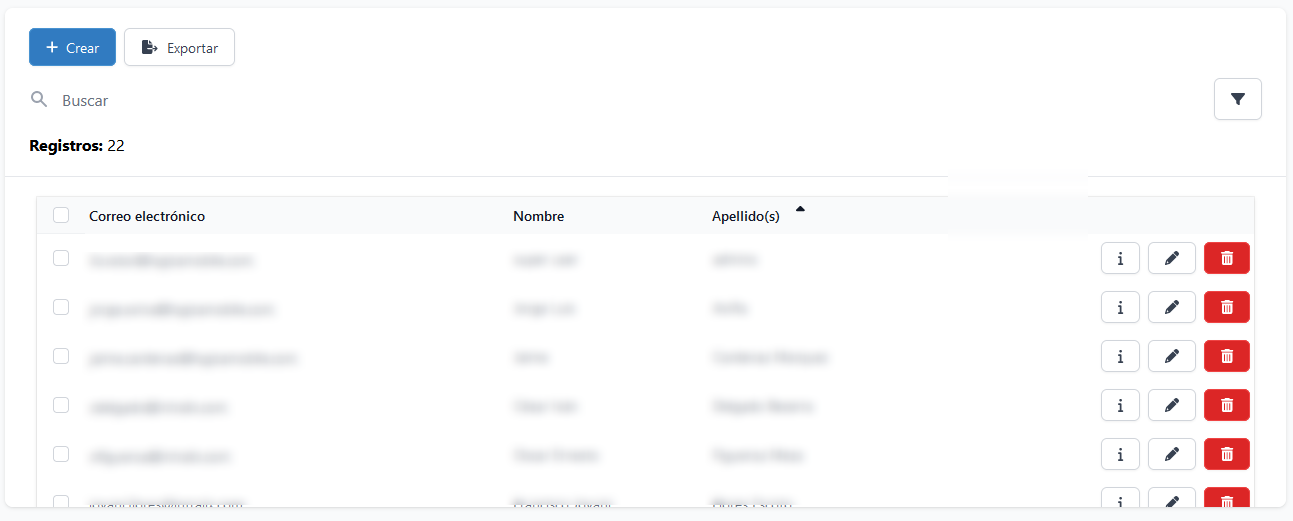This screenshot has width=1293, height=521.
Task: Check the first row checkbox
Action: [x=61, y=258]
